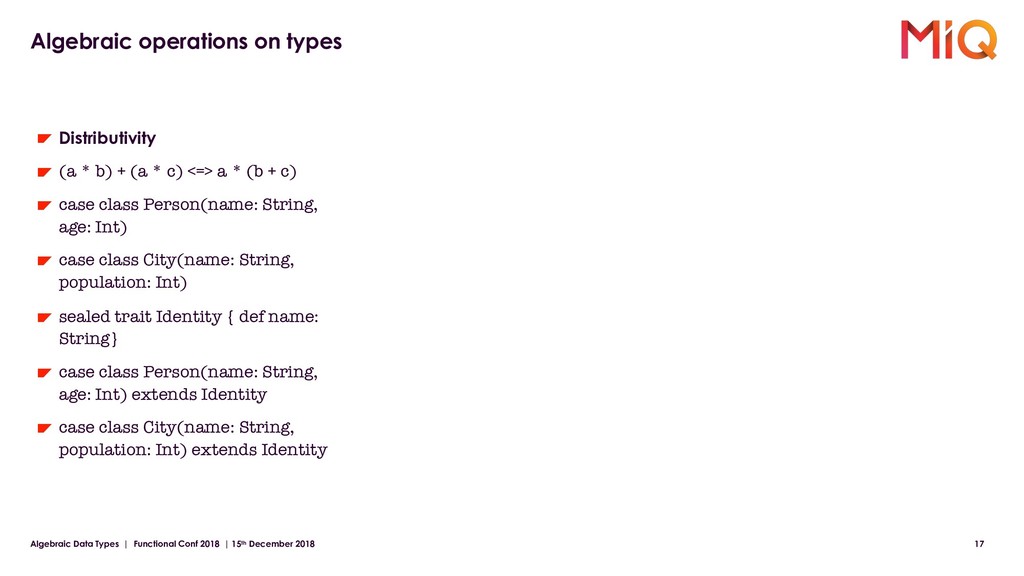Click bullet icon beside first Person case class
This screenshot has height=576, width=1024.
point(44,206)
